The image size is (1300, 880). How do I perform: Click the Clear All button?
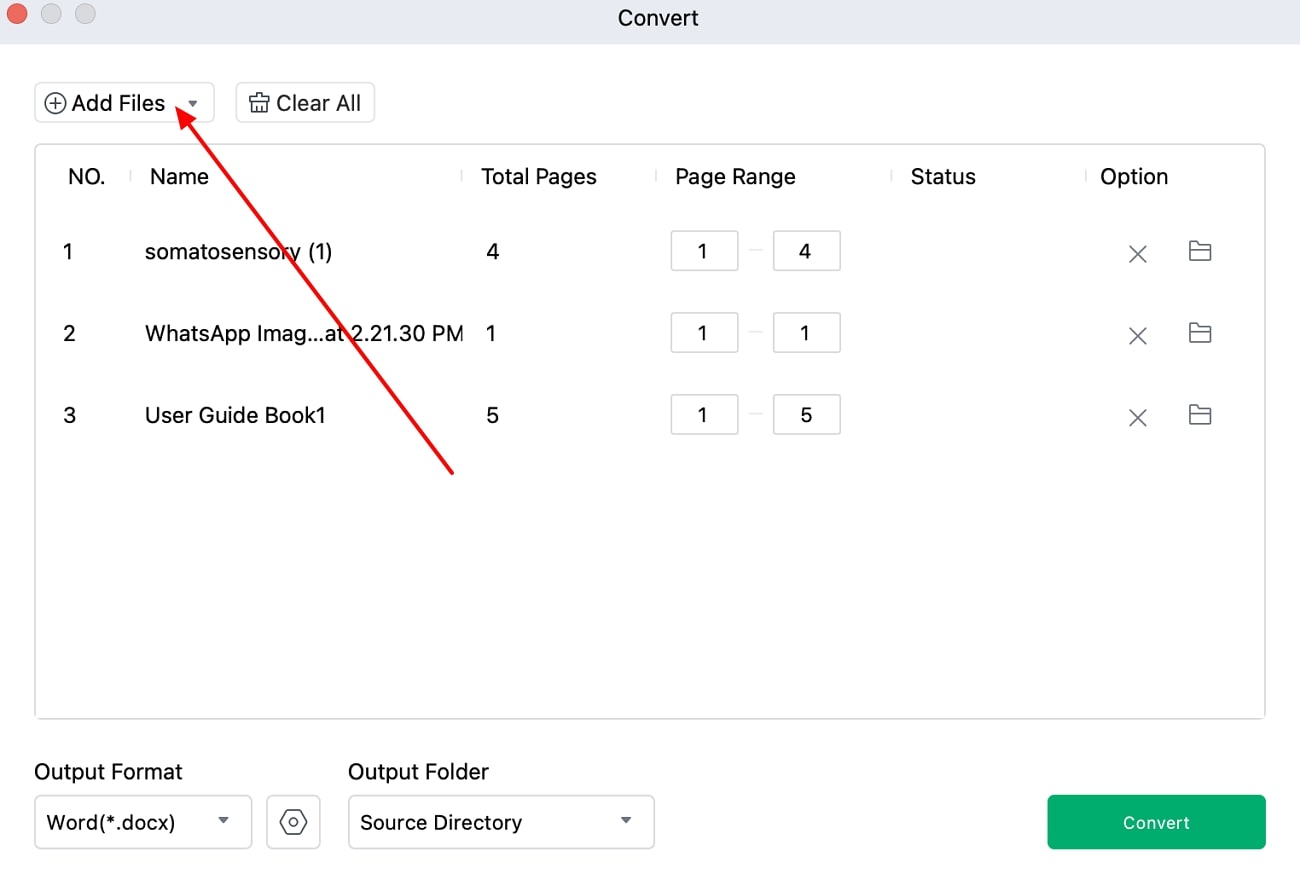tap(305, 103)
